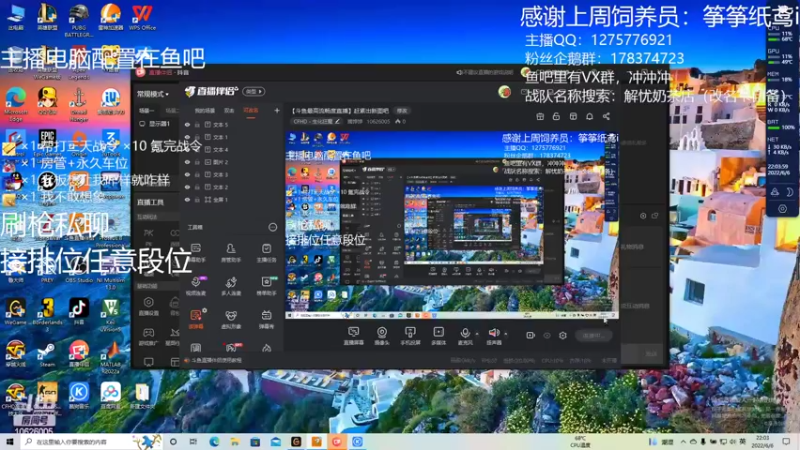800x450 pixels.
Task: Lock the 文本 5 source layer
Action: pyautogui.click(x=197, y=124)
